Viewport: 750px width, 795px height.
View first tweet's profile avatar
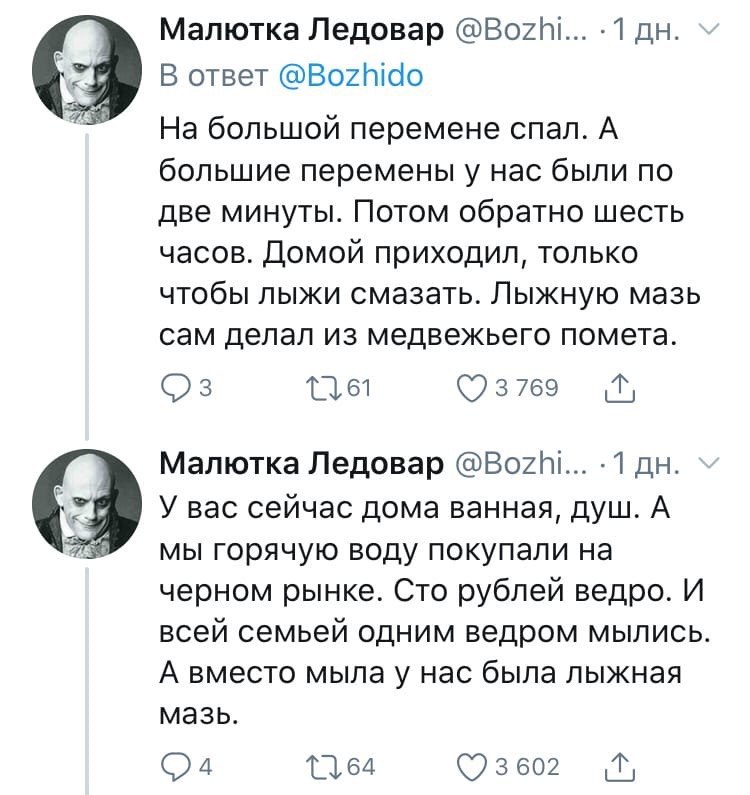click(x=87, y=69)
